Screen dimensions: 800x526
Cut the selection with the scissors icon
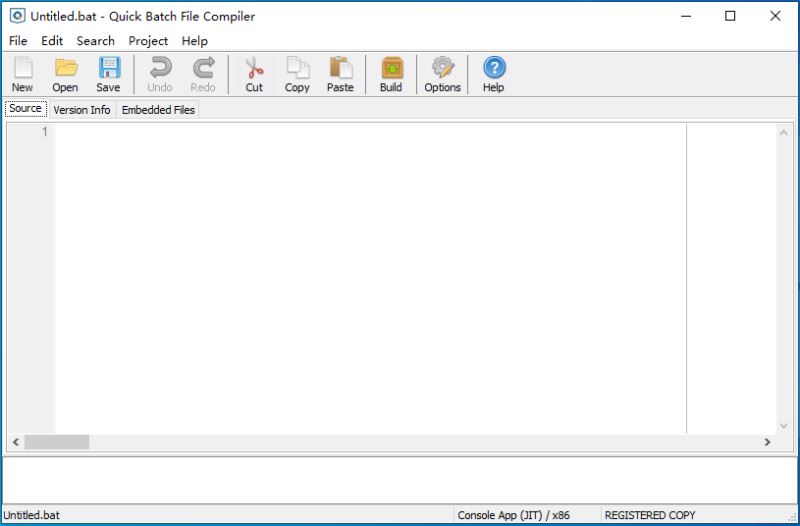254,74
